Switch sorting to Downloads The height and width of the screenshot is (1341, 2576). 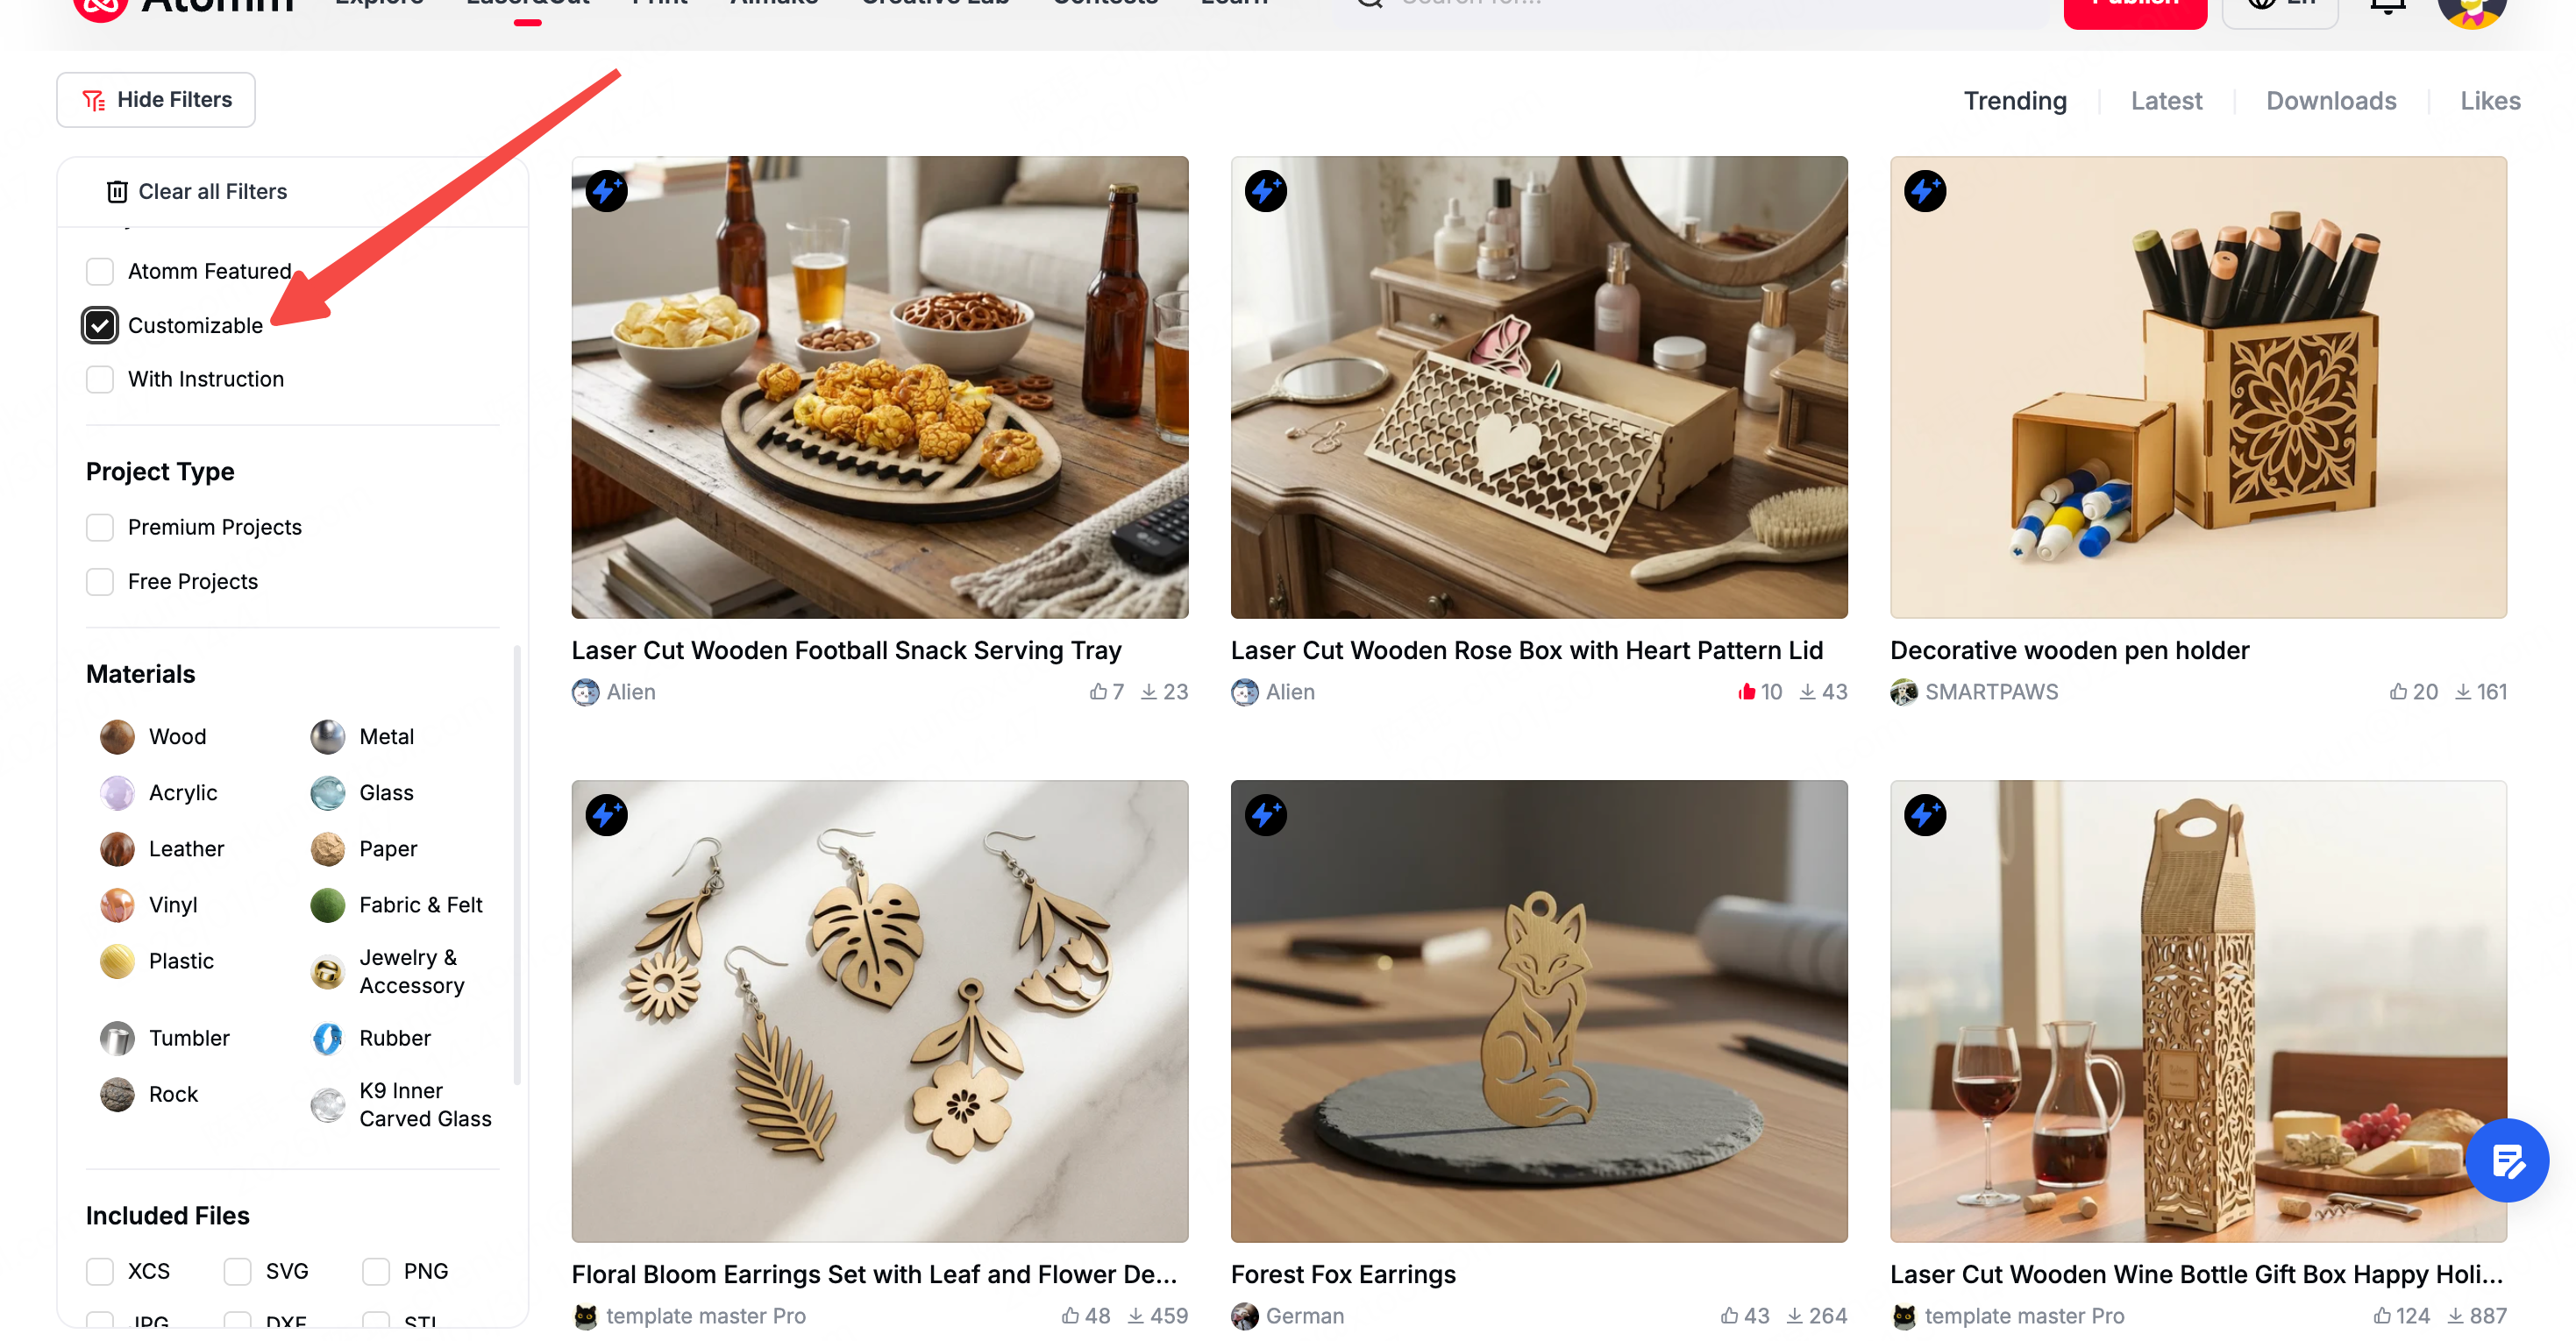tap(2330, 101)
